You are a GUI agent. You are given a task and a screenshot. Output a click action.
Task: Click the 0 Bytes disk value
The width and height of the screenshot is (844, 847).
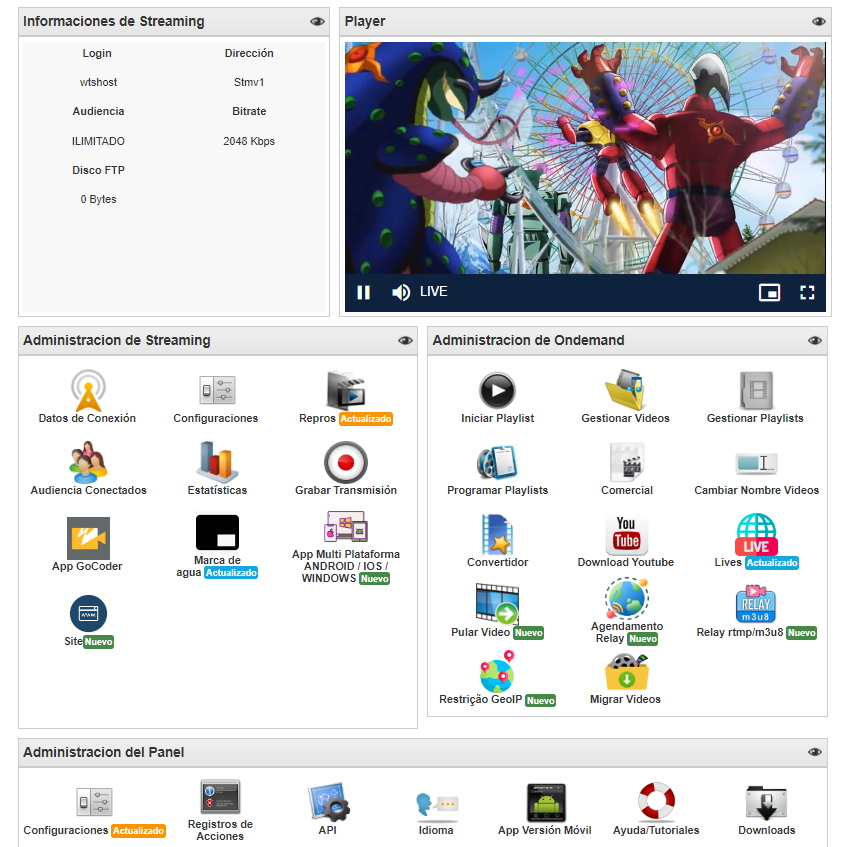pyautogui.click(x=98, y=199)
